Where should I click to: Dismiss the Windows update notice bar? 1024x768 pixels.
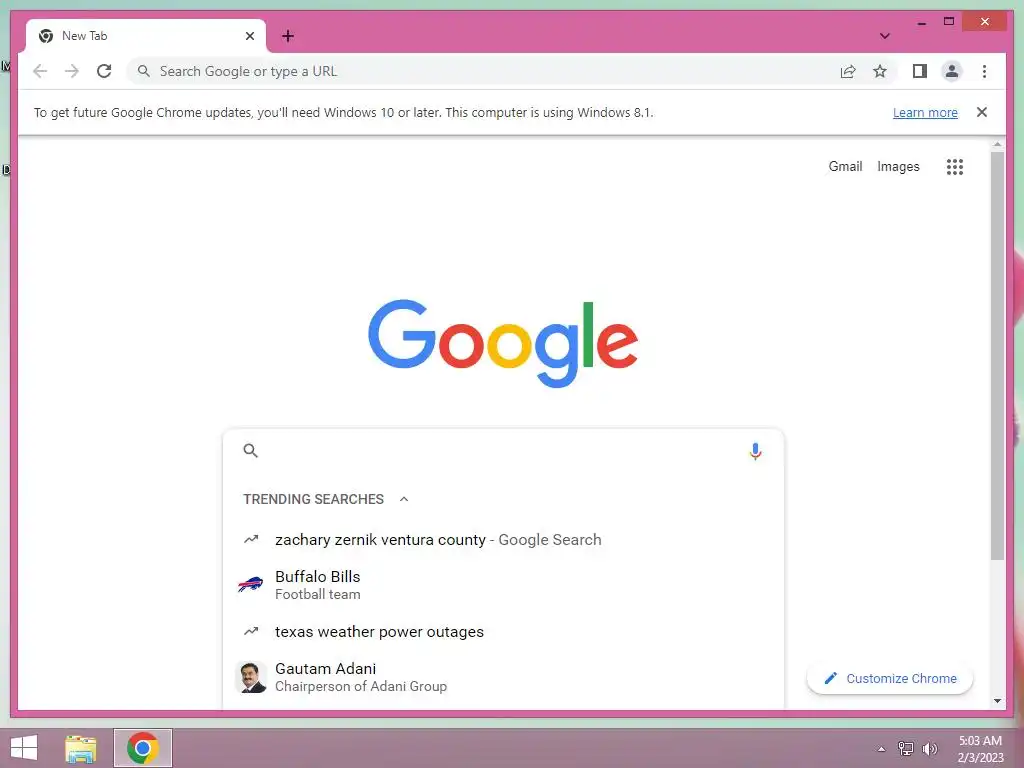click(x=982, y=112)
